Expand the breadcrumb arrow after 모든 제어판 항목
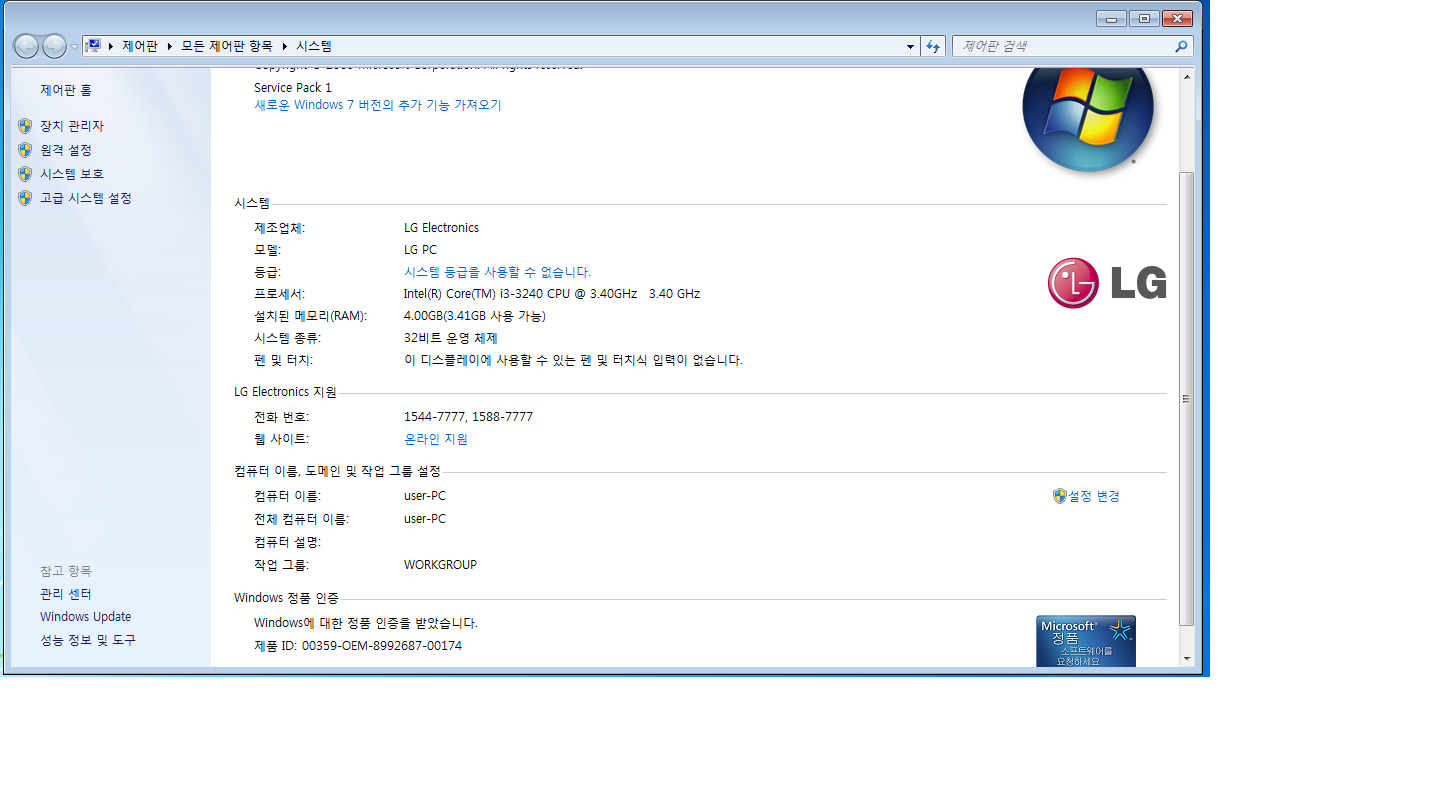 pyautogui.click(x=284, y=46)
